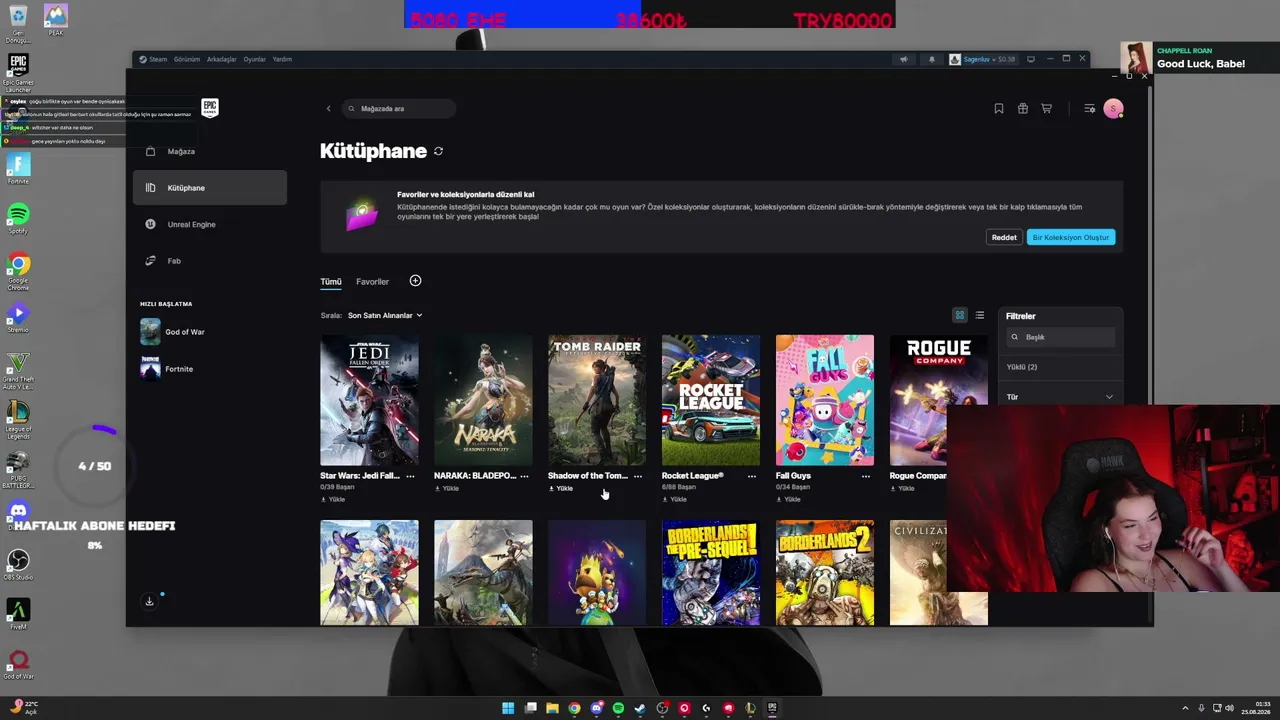Open League of Legends desktop shortcut
This screenshot has height=720, width=1280.
coord(18,419)
